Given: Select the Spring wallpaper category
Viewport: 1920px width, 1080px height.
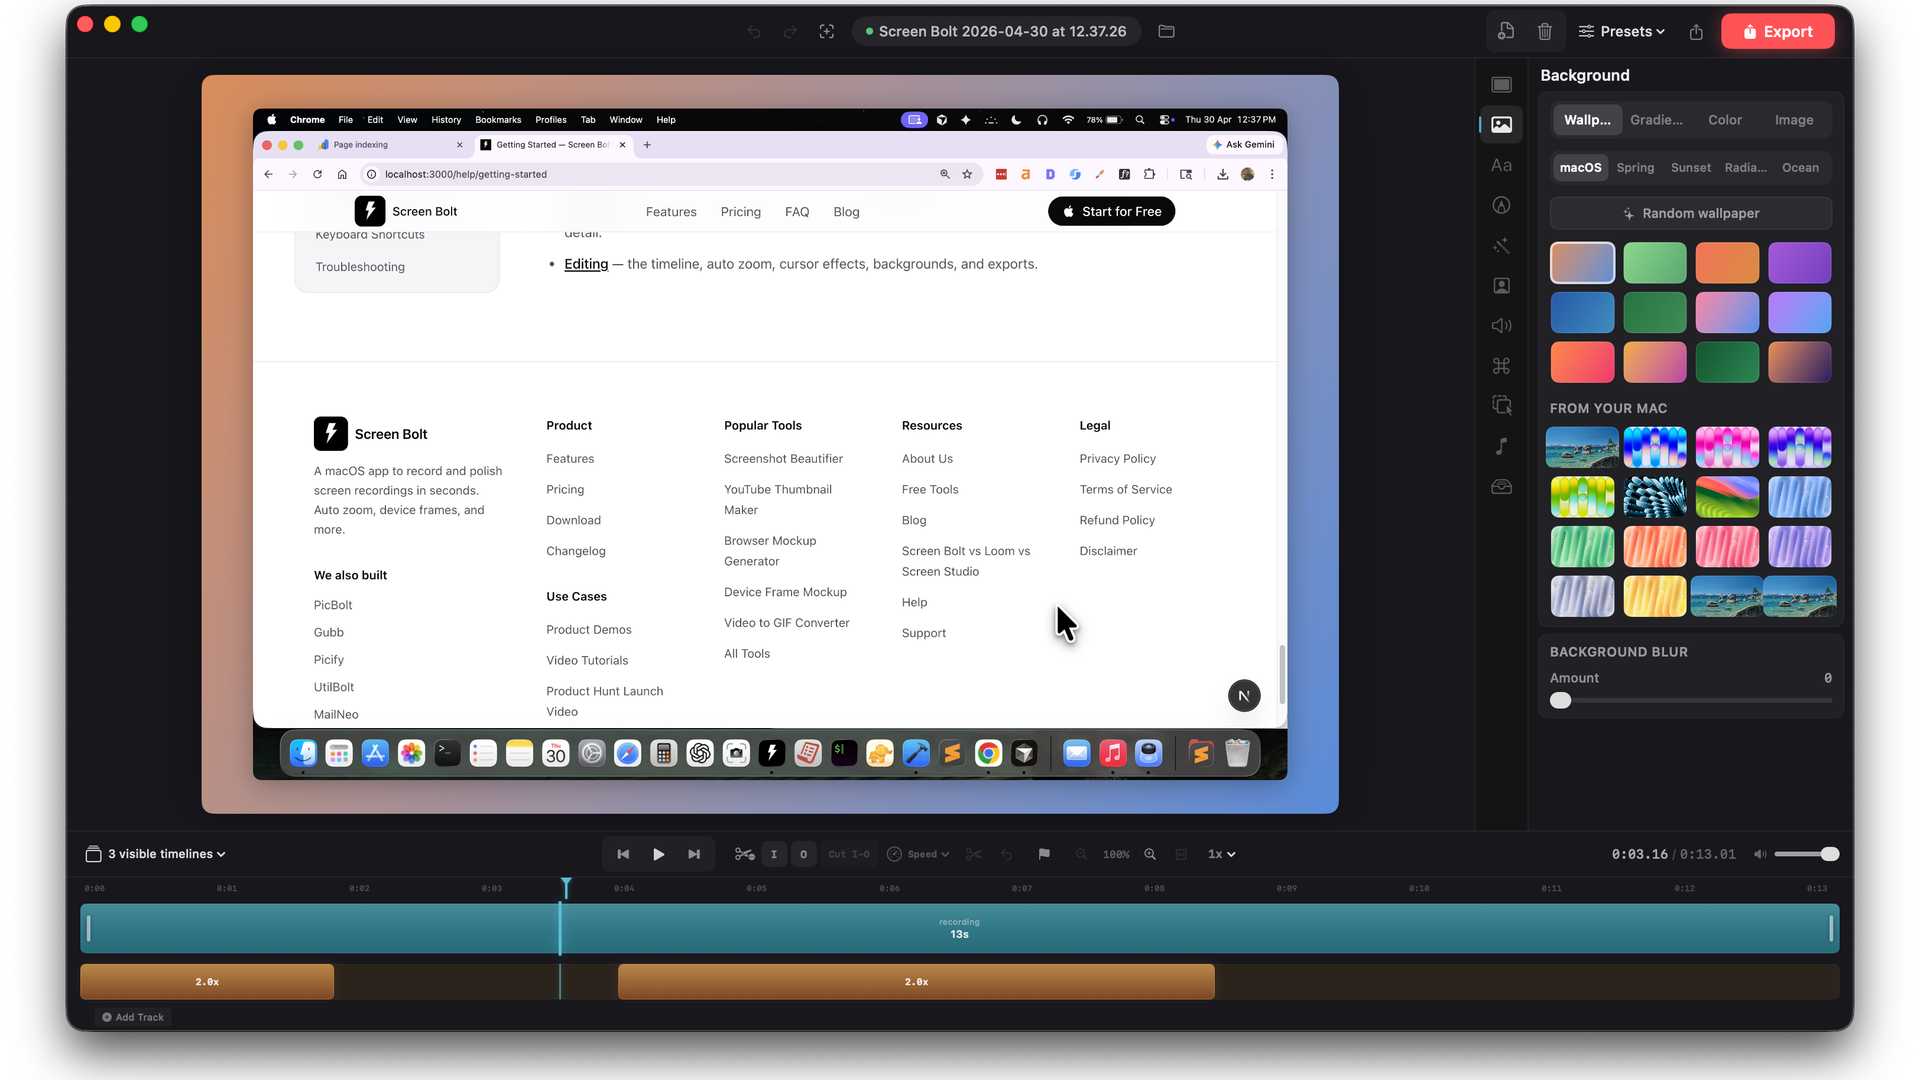Looking at the screenshot, I should [x=1635, y=168].
